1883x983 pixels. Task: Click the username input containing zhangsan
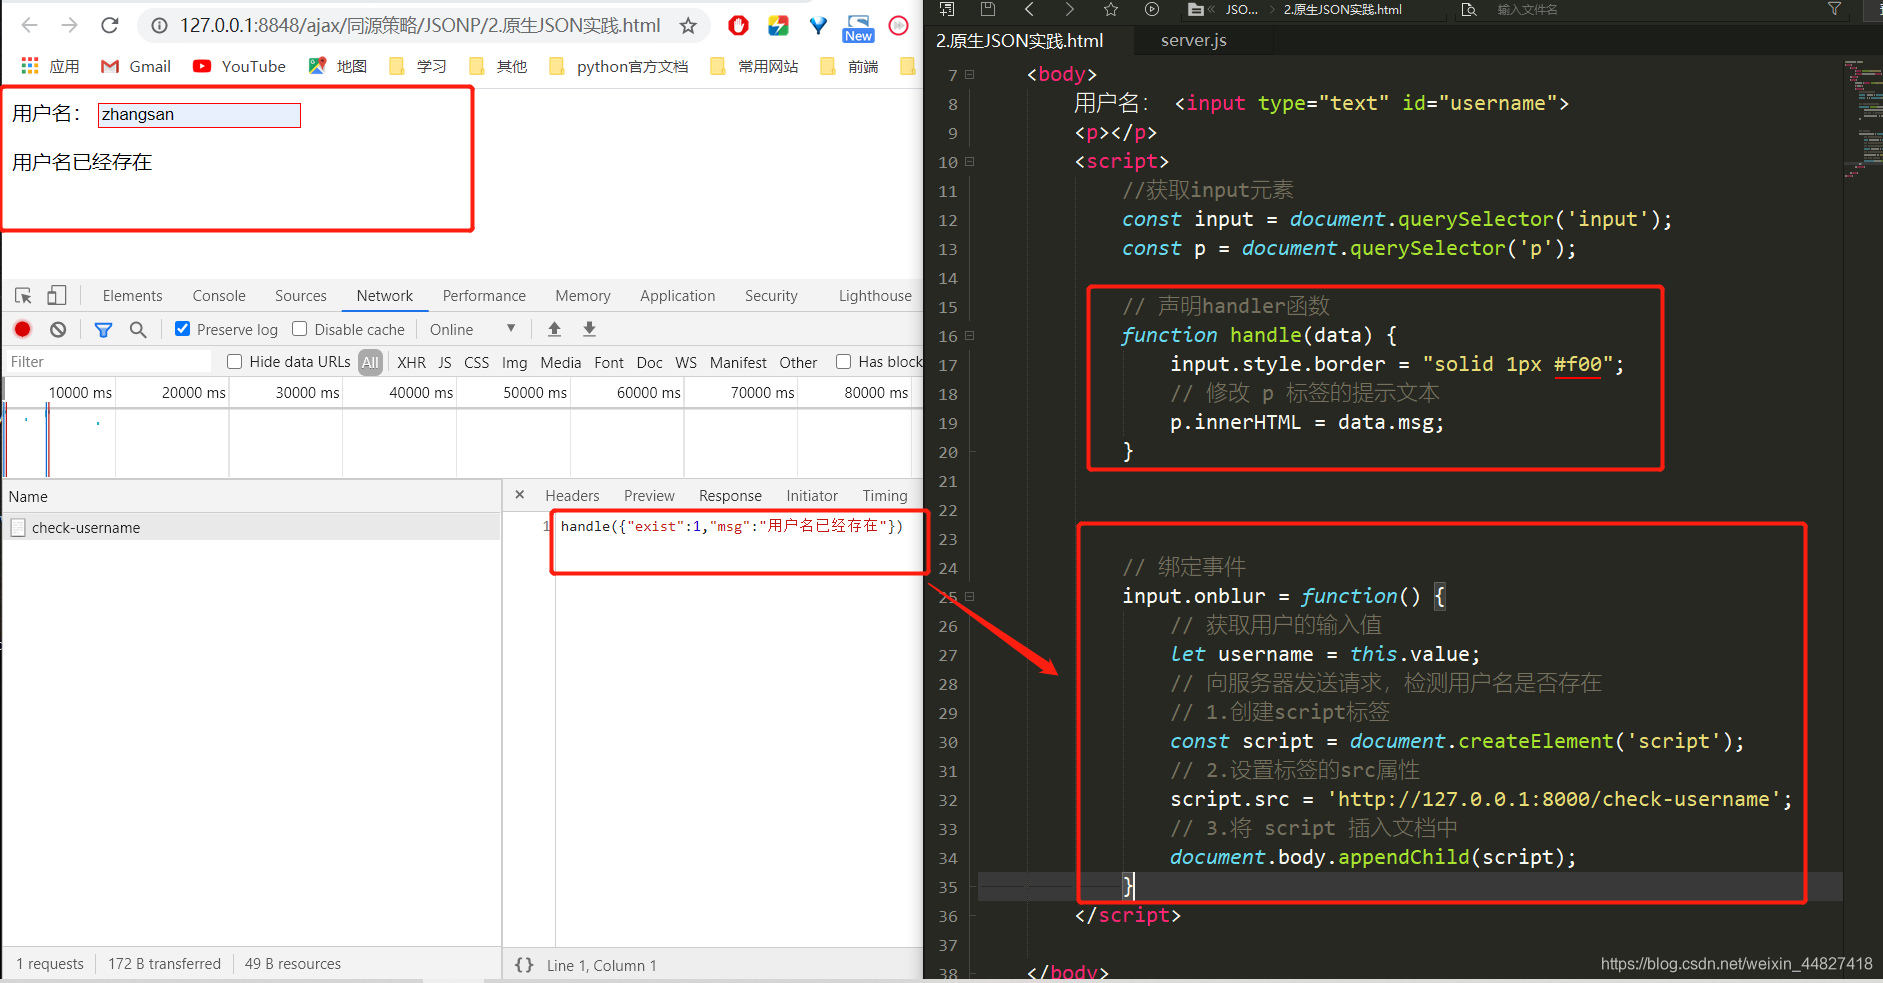(199, 115)
